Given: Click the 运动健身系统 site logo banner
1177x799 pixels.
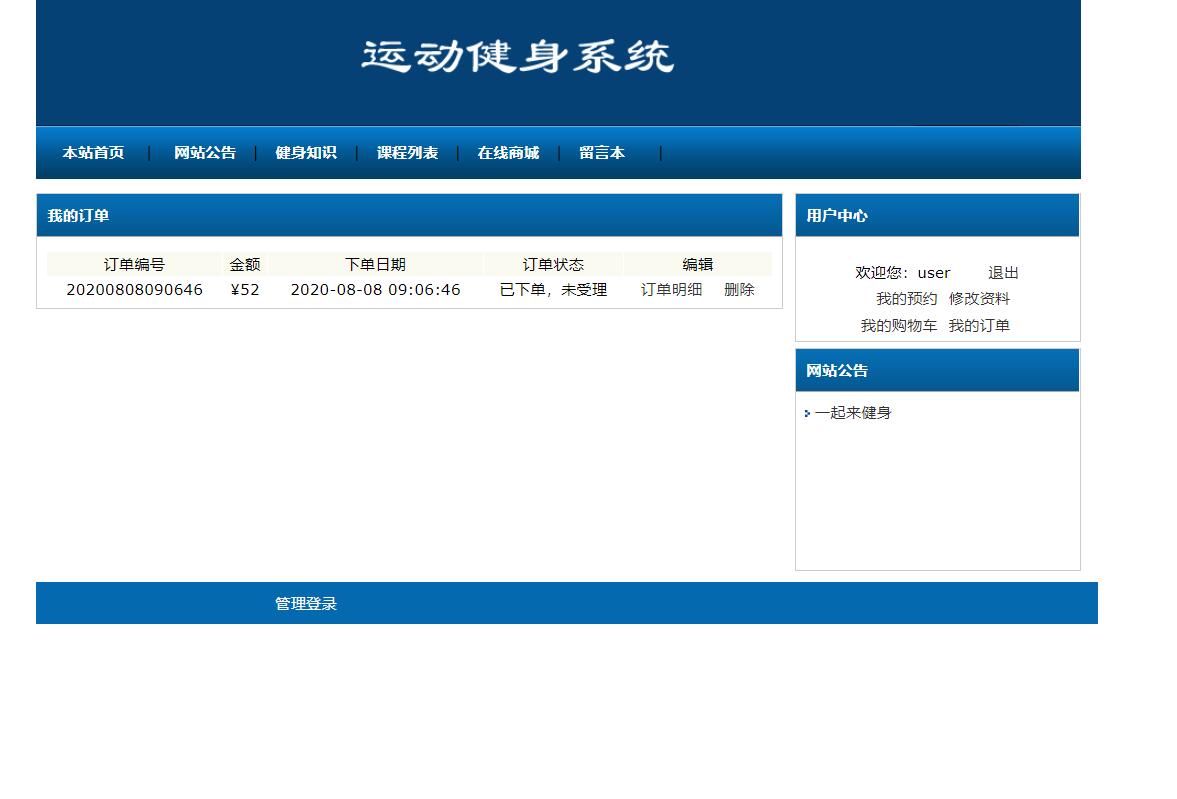Looking at the screenshot, I should pyautogui.click(x=517, y=57).
